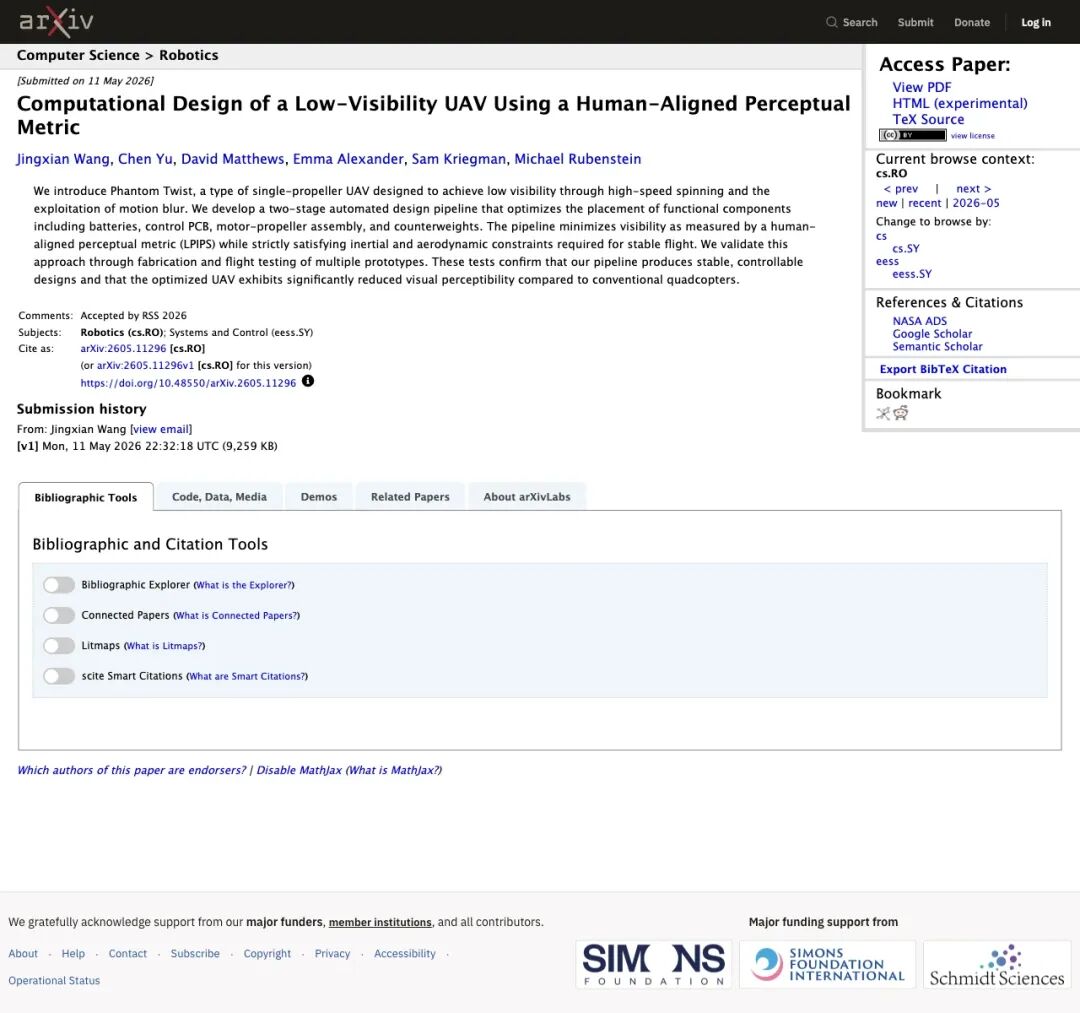Click the Search magnifier icon
Image resolution: width=1080 pixels, height=1013 pixels.
coord(831,22)
